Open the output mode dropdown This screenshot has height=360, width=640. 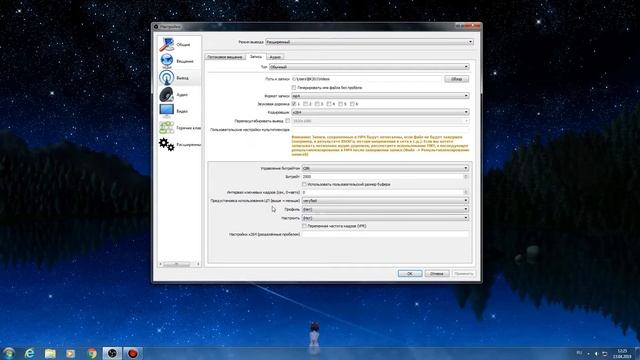(369, 42)
